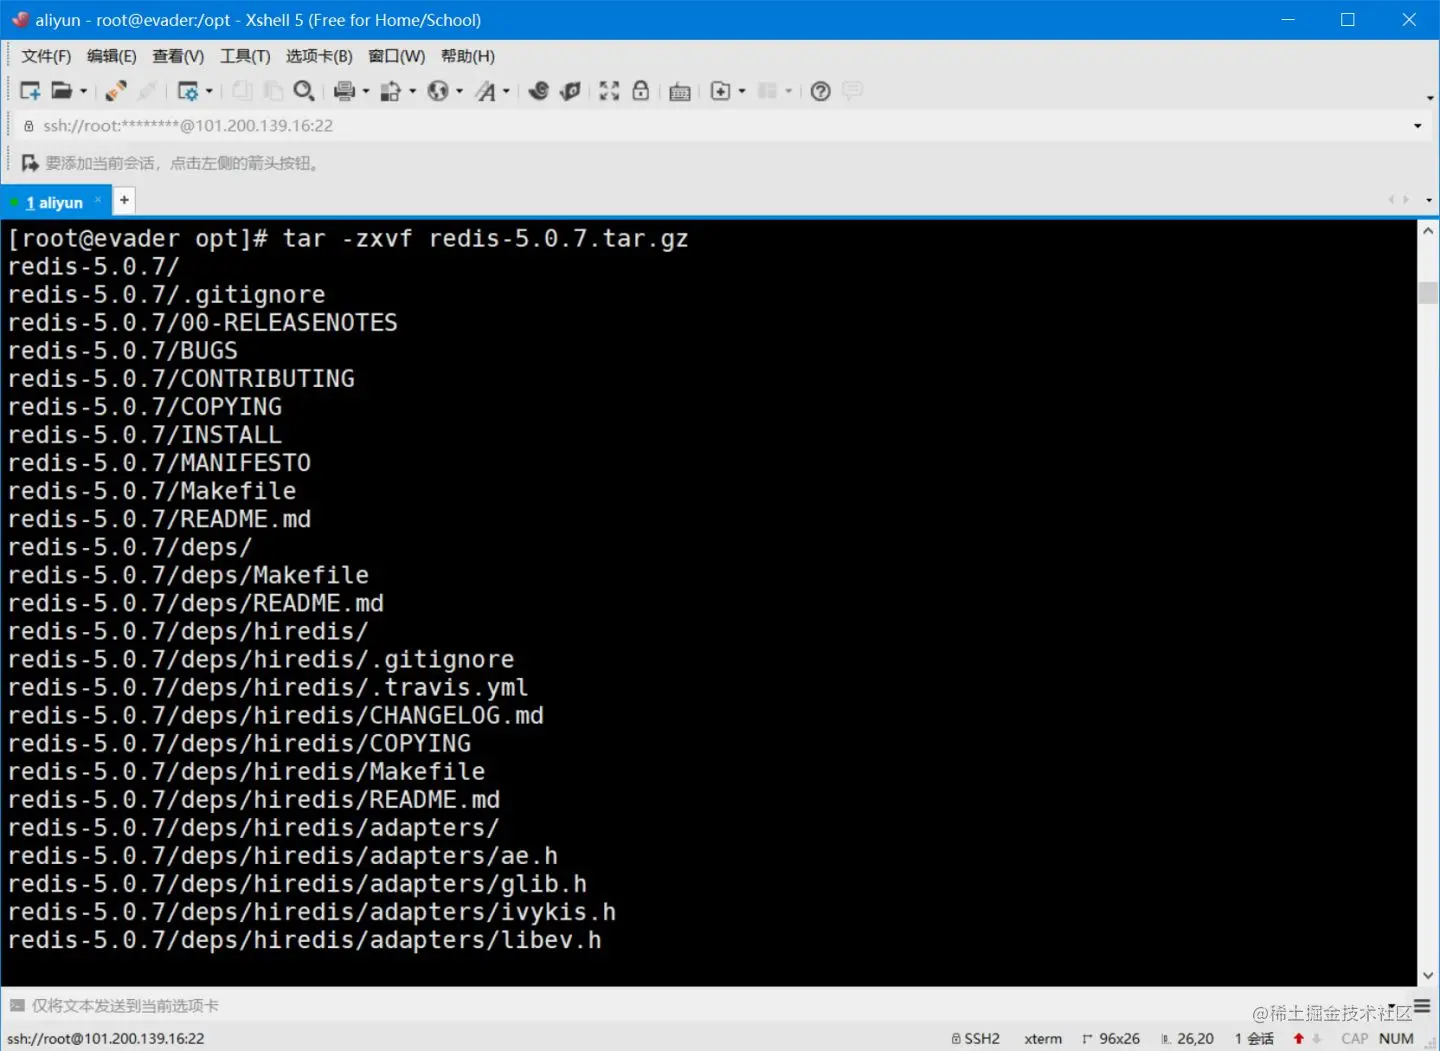Viewport: 1440px width, 1051px height.
Task: Click the tar -zxvf command line
Action: pos(348,239)
